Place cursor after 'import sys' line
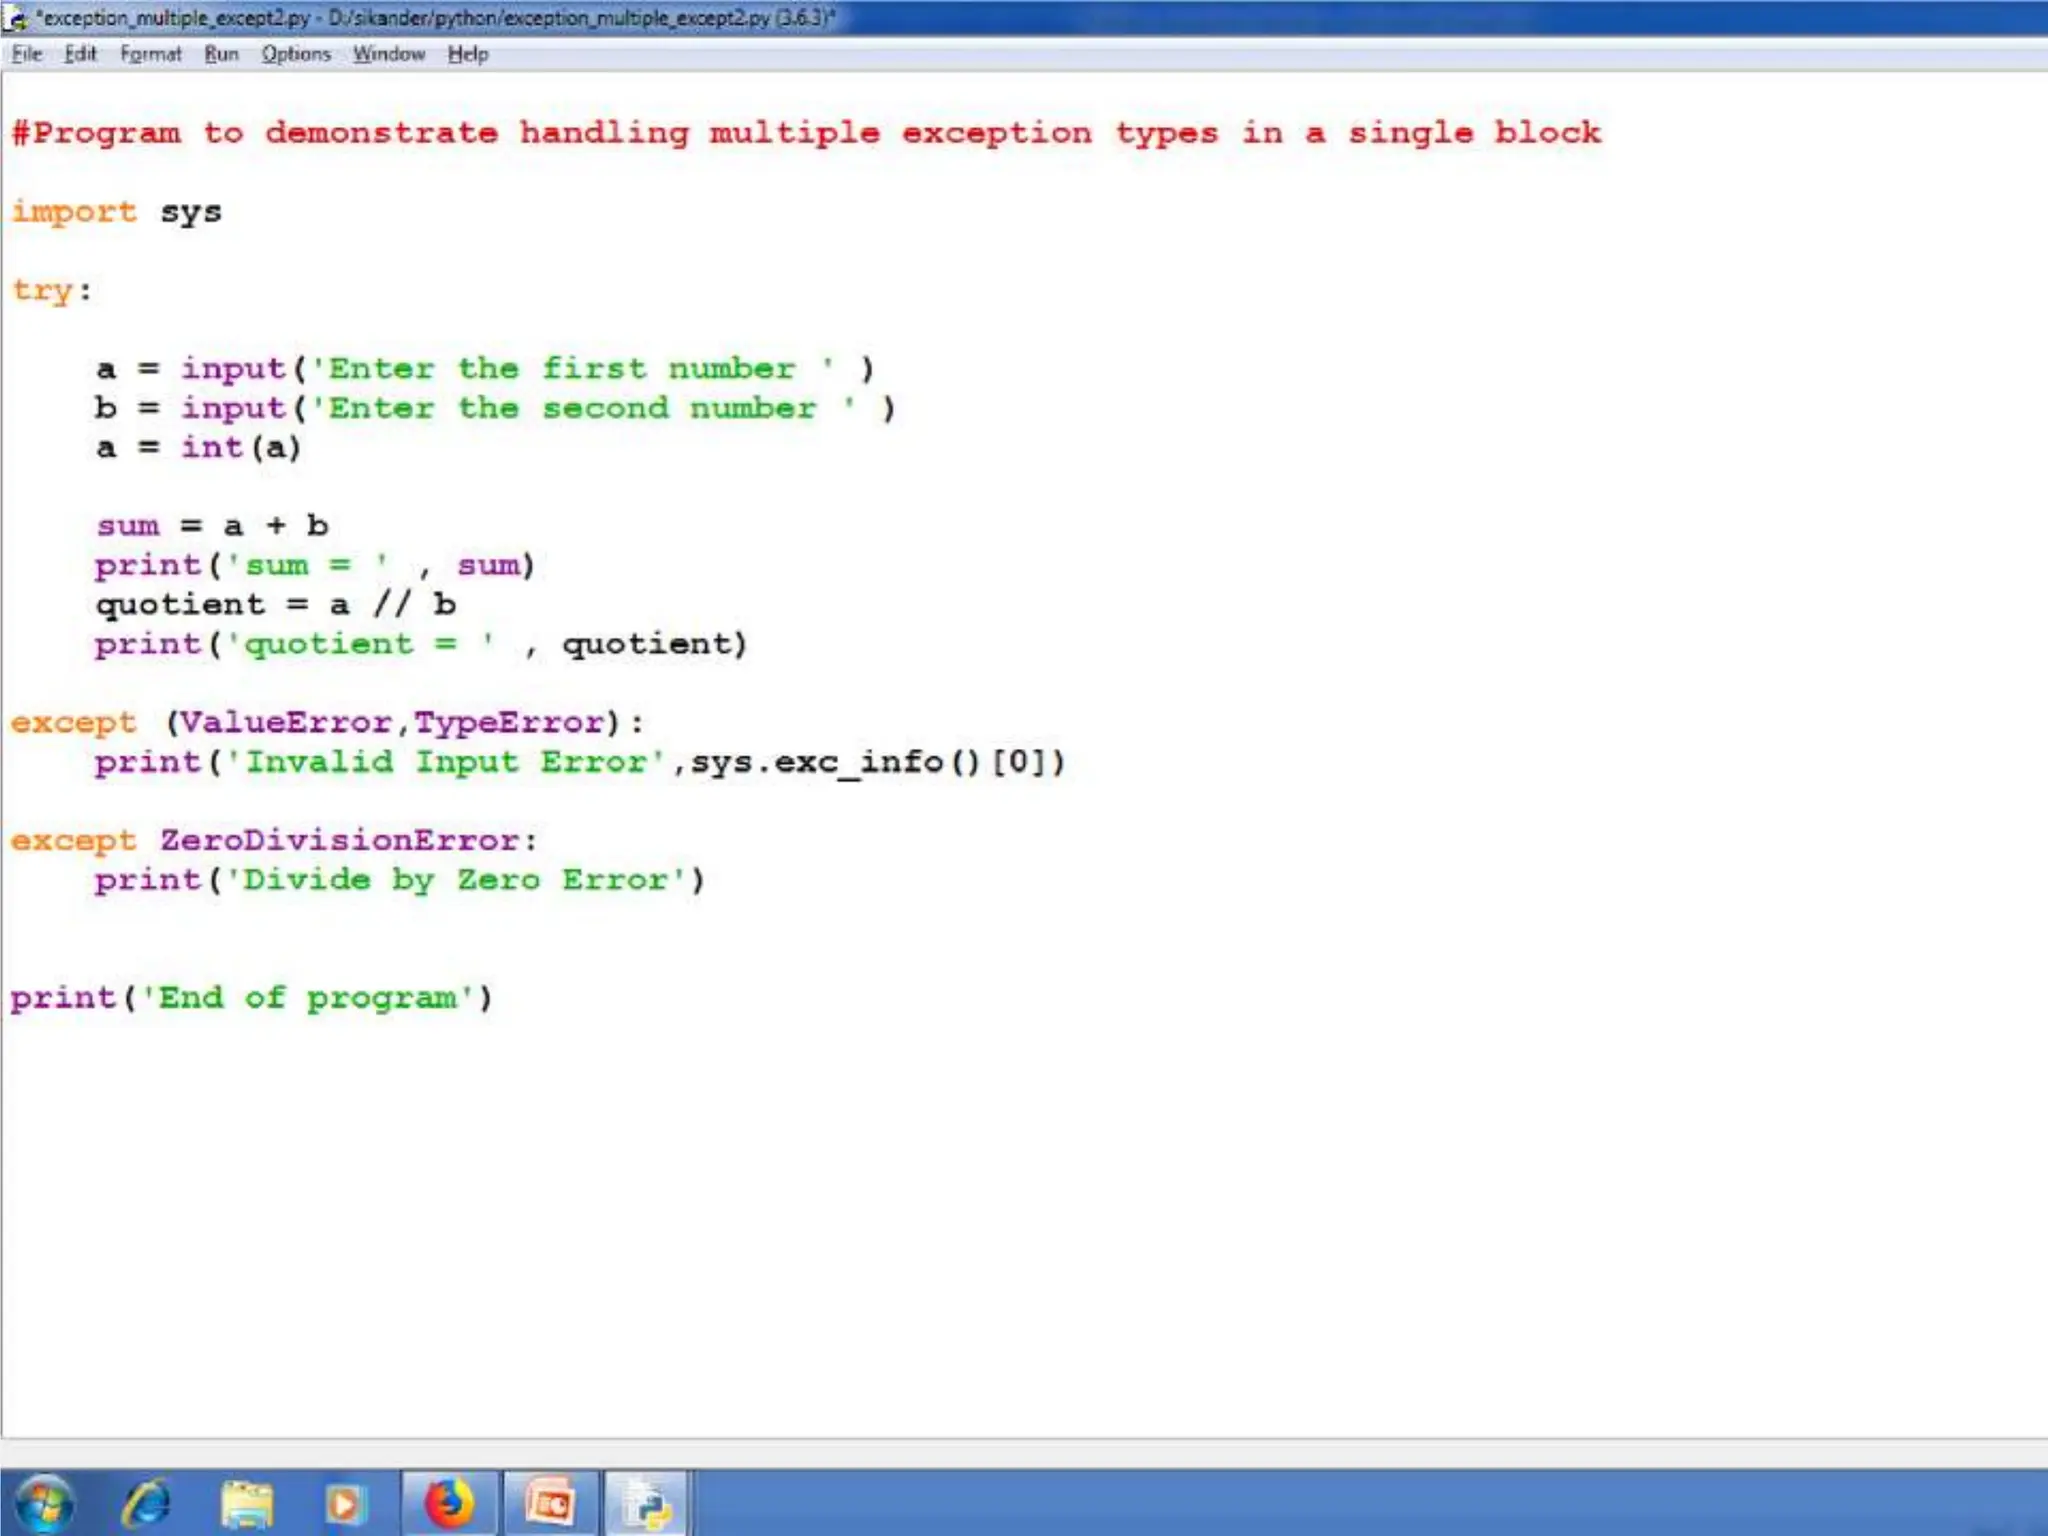The image size is (2048, 1536). [x=224, y=212]
